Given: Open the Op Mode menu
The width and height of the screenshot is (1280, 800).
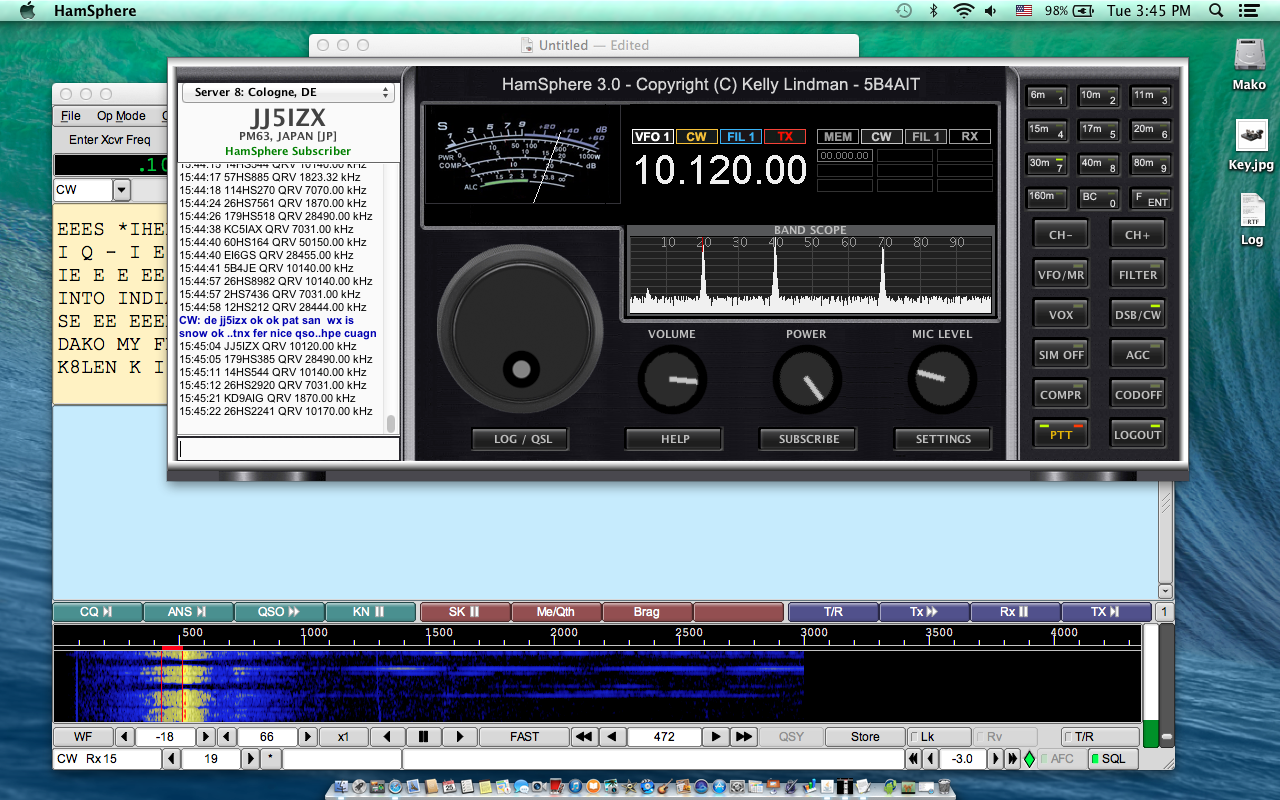Looking at the screenshot, I should (121, 116).
